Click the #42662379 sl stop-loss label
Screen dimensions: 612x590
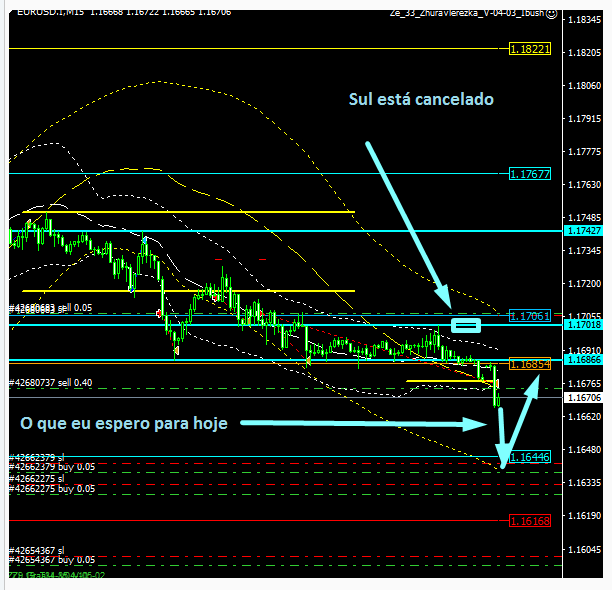pos(36,459)
